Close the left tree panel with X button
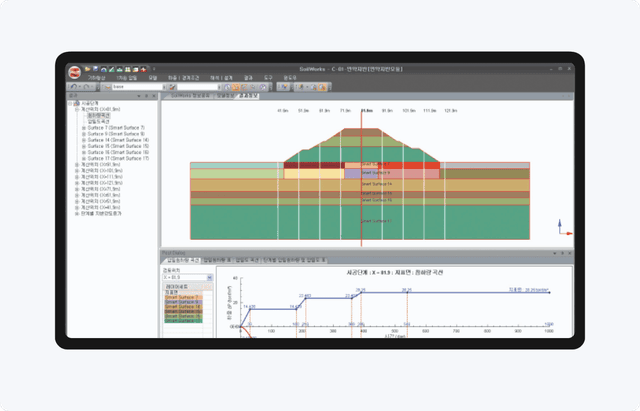The width and height of the screenshot is (640, 411). [x=156, y=96]
